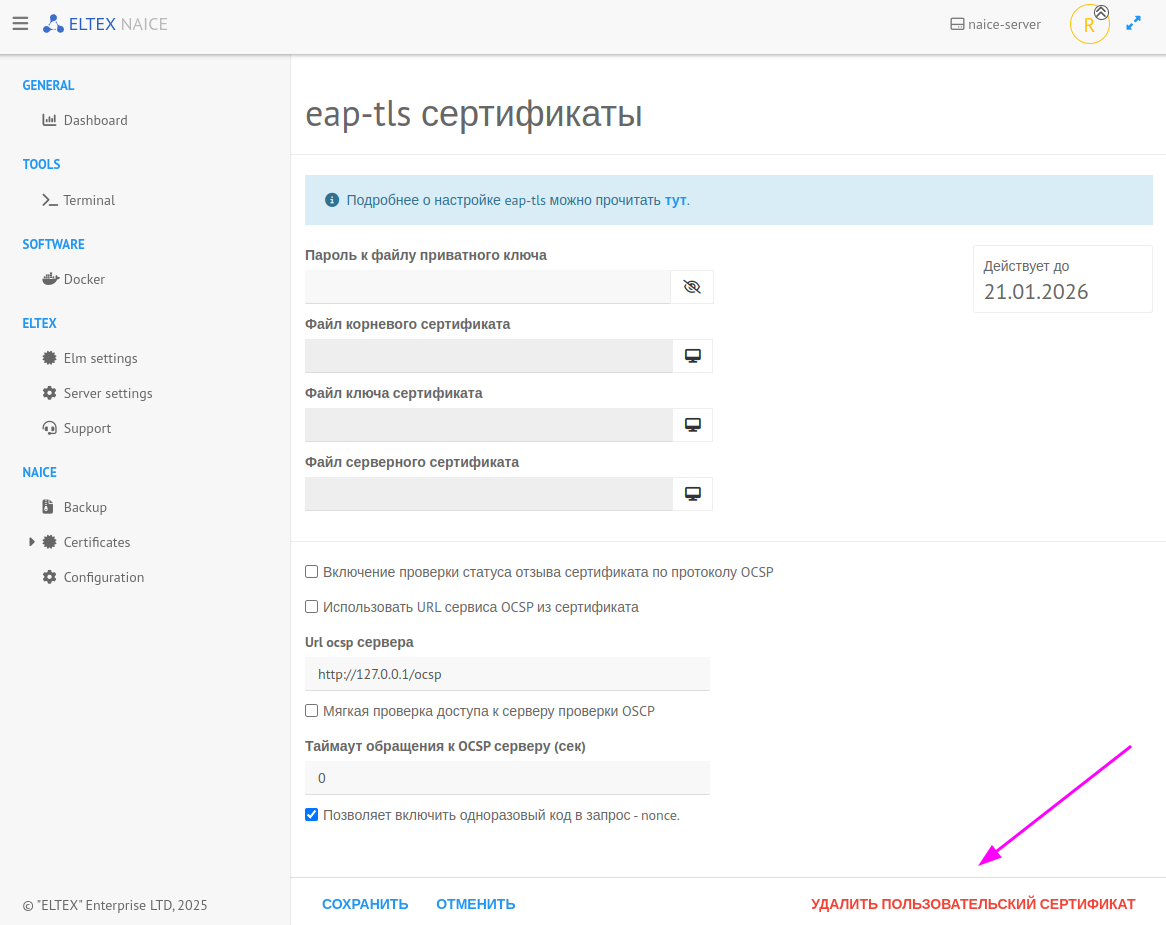1166x925 pixels.
Task: Browse for the root certificate file
Action: click(x=692, y=356)
